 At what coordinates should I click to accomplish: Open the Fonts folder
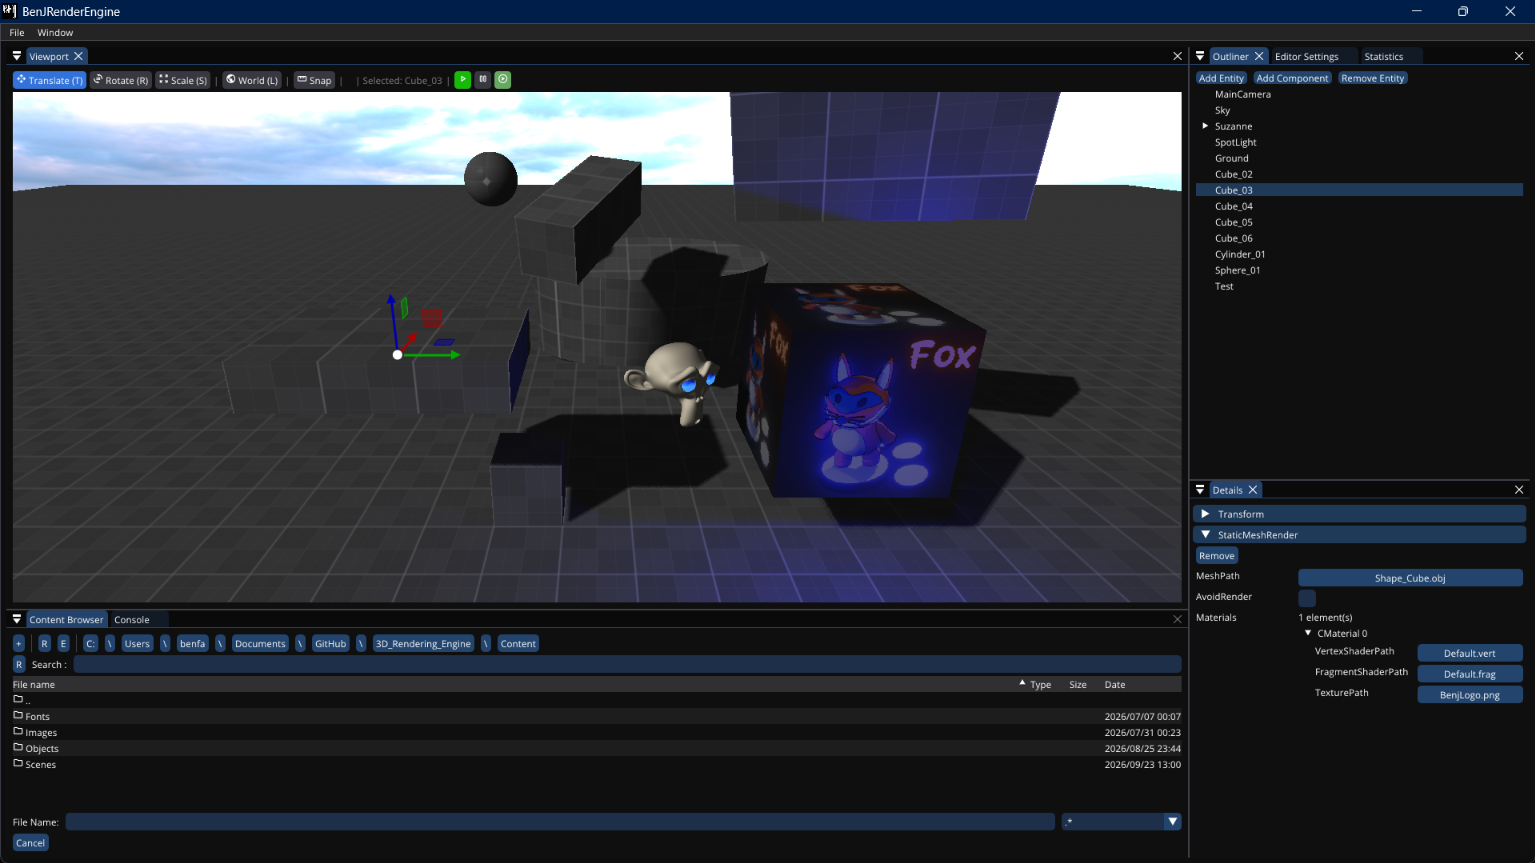(597, 717)
